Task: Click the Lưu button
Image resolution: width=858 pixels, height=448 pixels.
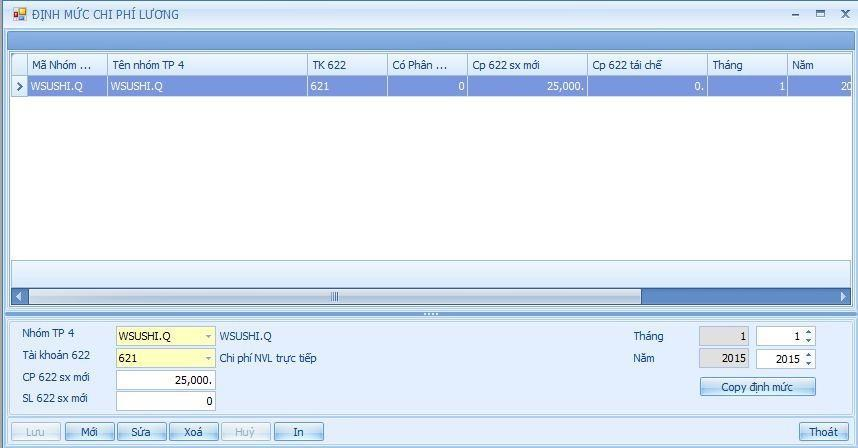Action: pos(36,432)
